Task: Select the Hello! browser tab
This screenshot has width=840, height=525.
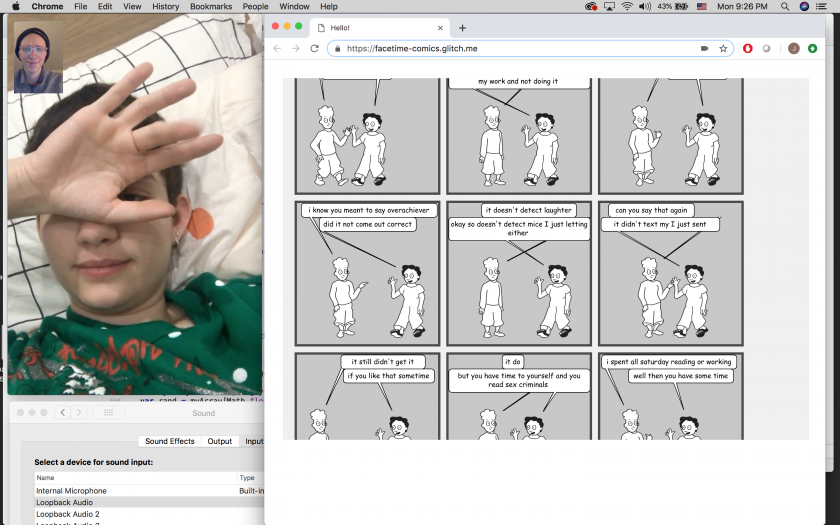Action: [x=379, y=28]
